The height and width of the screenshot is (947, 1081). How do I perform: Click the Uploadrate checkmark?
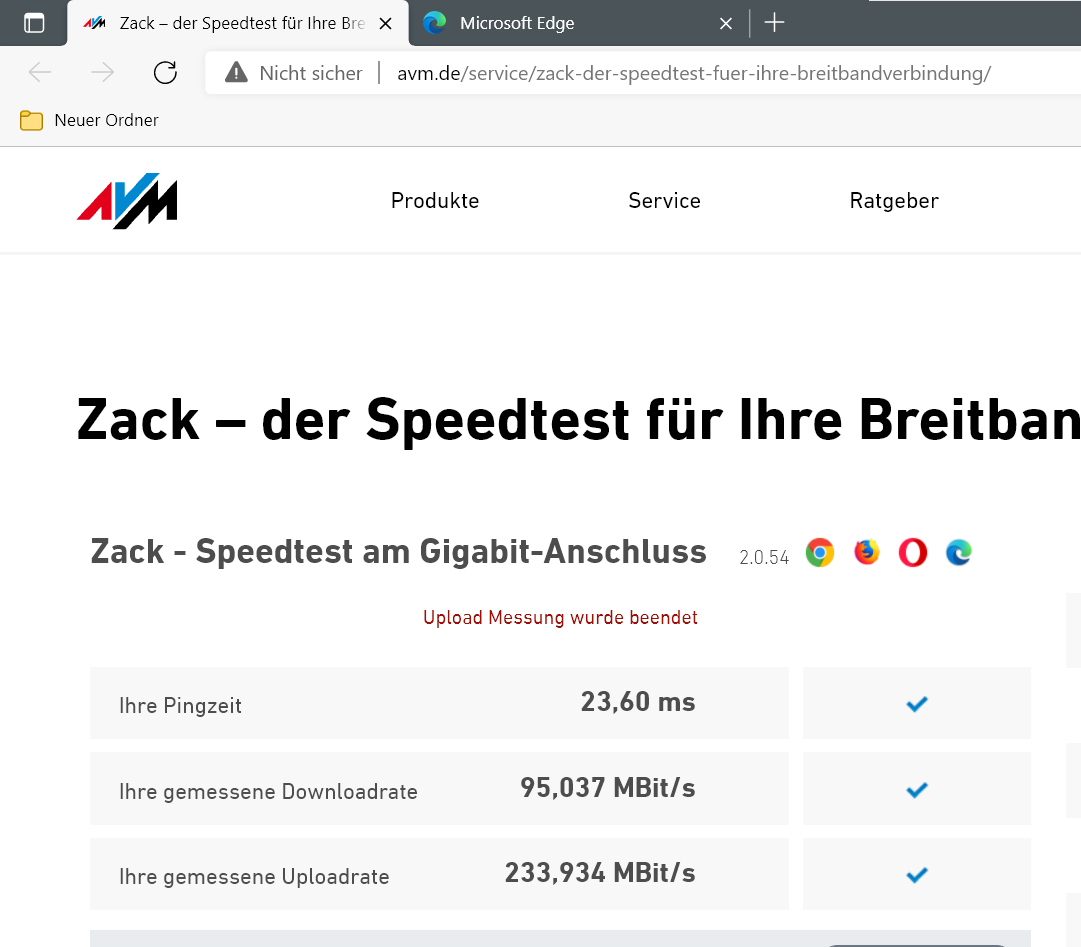[916, 875]
